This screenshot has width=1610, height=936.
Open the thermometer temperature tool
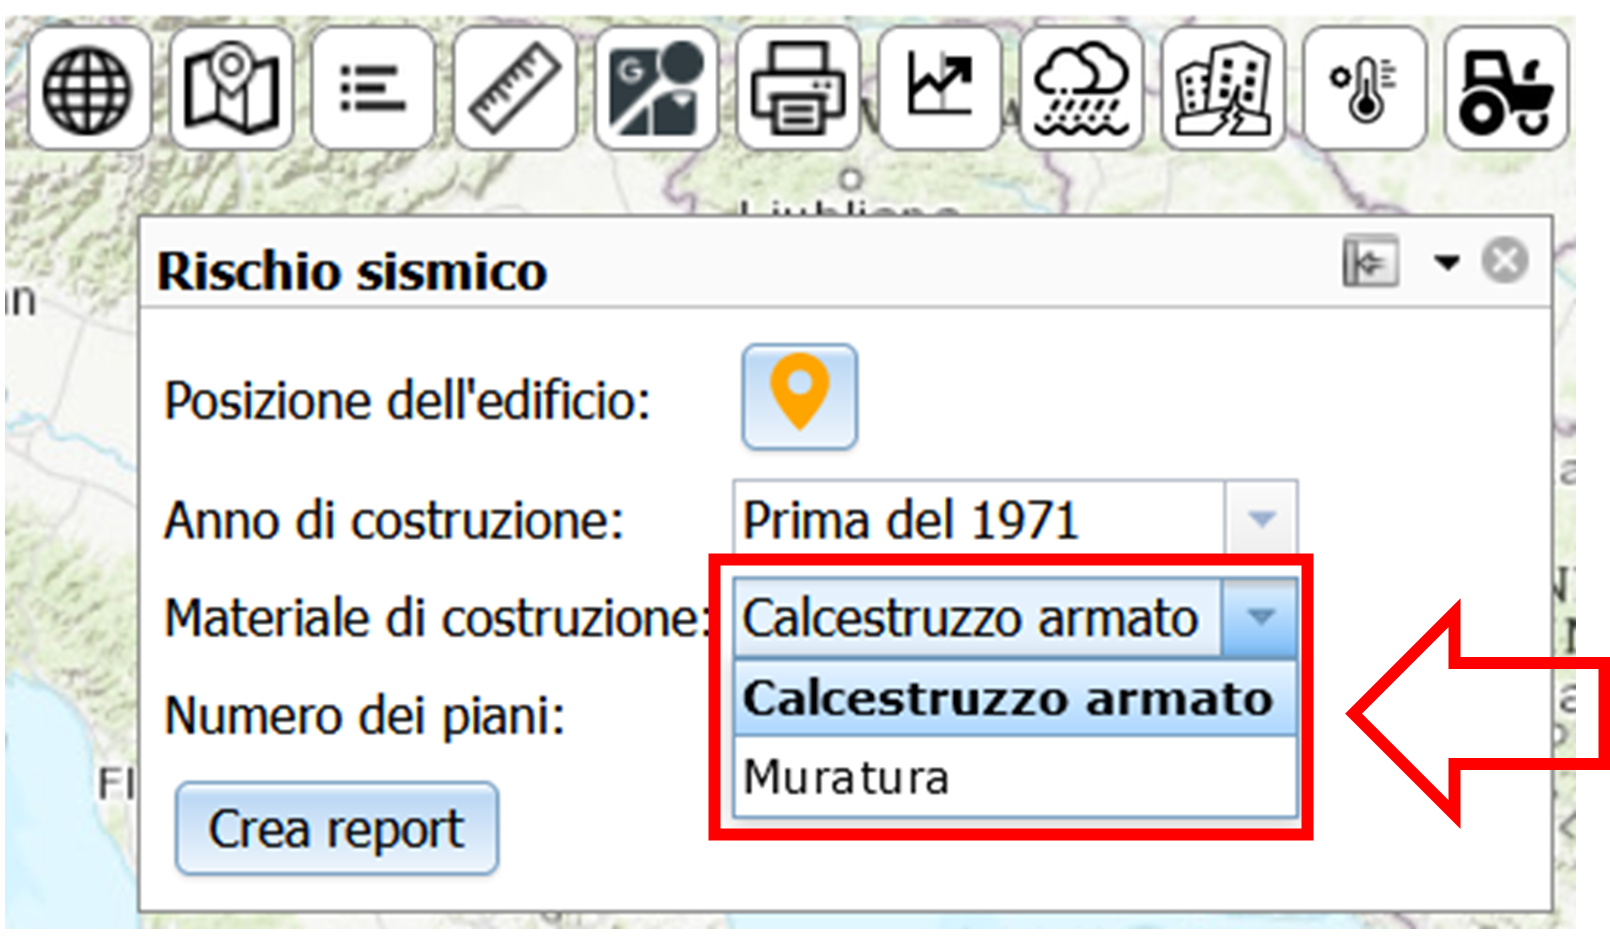coord(1365,89)
